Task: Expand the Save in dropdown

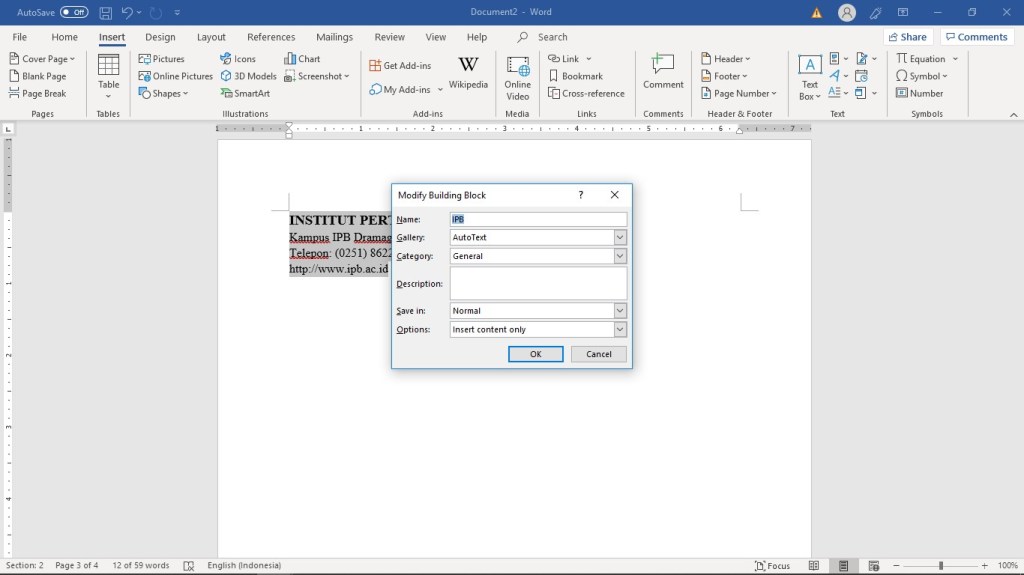Action: coord(620,311)
